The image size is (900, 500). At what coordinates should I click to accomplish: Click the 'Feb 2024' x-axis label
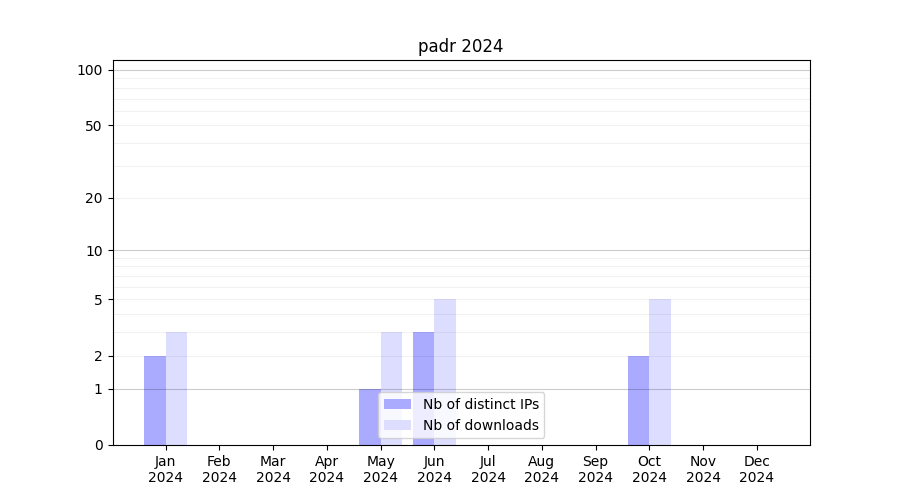click(x=219, y=469)
